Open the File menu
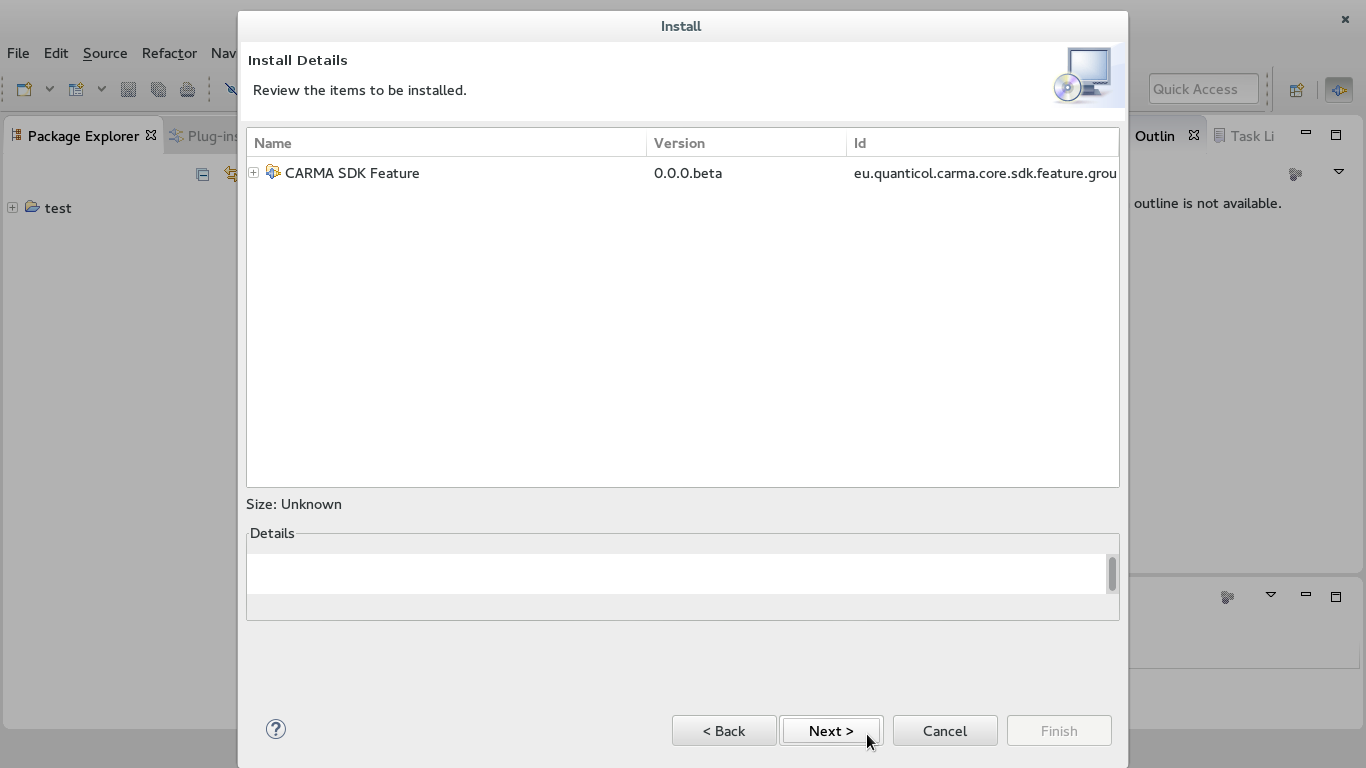 (x=18, y=53)
